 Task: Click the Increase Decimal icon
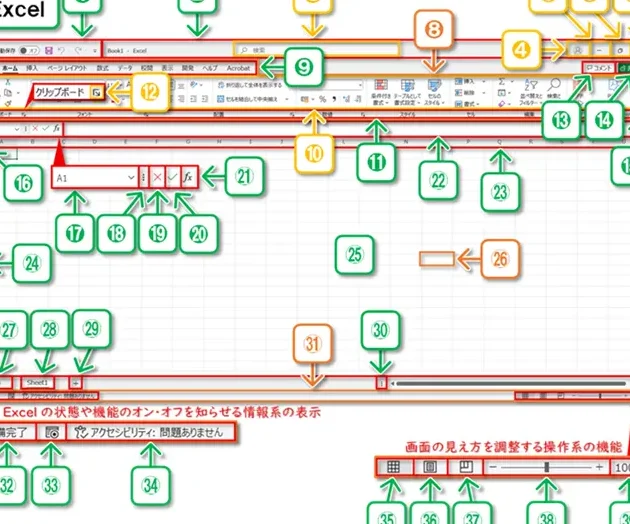click(x=347, y=99)
